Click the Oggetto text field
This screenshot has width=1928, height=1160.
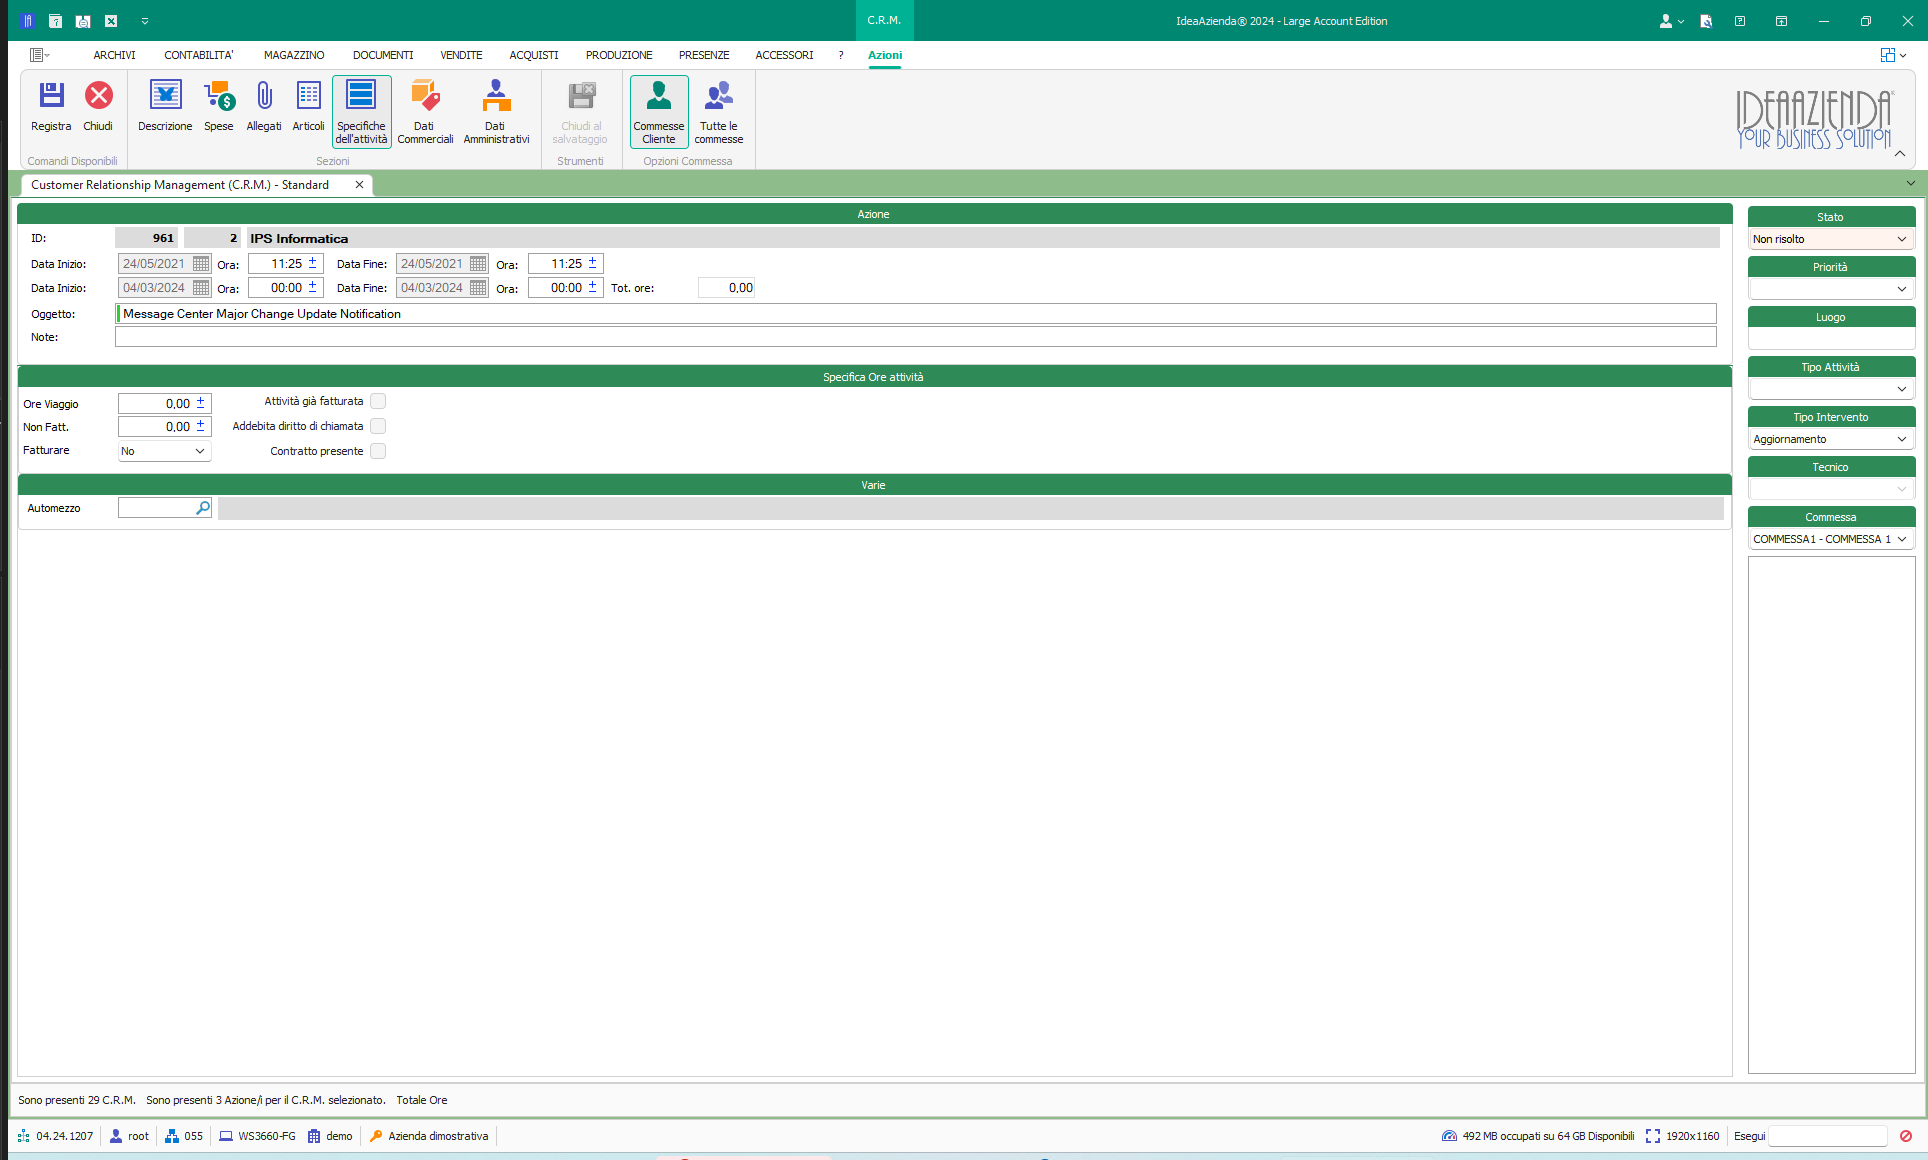point(916,314)
